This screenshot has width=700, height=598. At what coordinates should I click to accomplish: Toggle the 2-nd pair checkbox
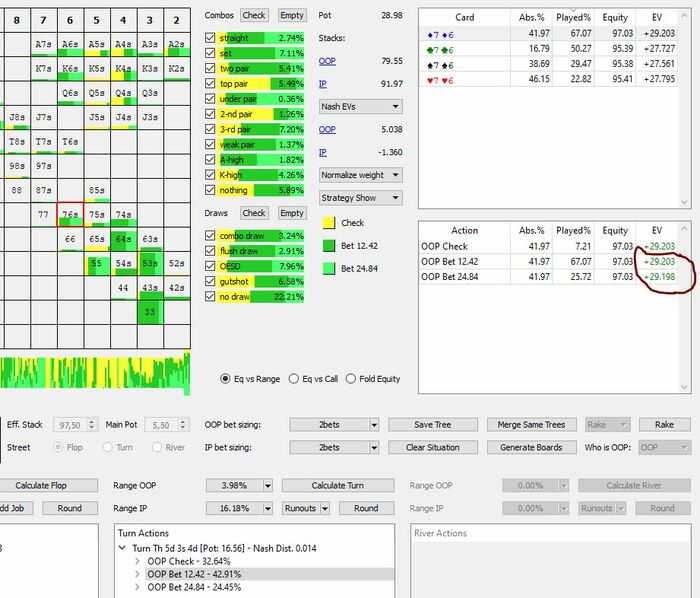(x=210, y=114)
